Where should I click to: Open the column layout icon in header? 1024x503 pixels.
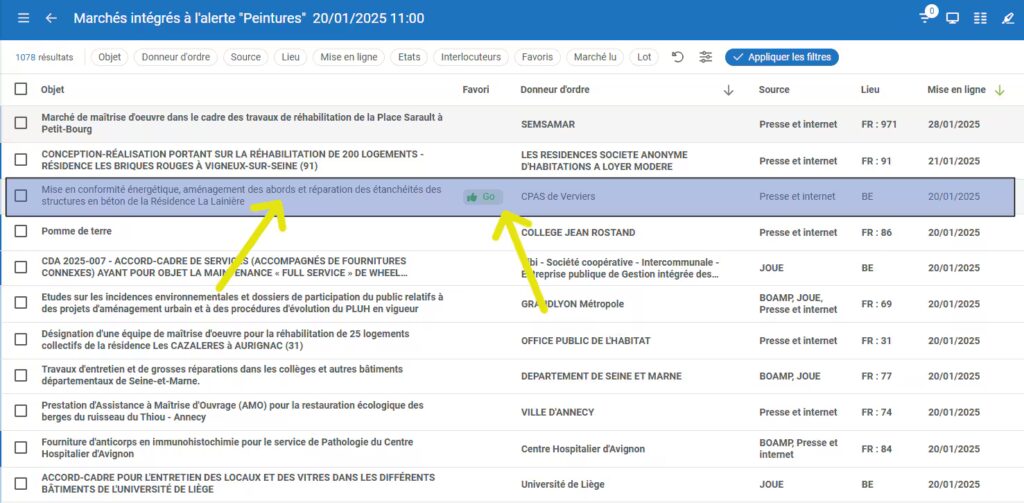[980, 18]
